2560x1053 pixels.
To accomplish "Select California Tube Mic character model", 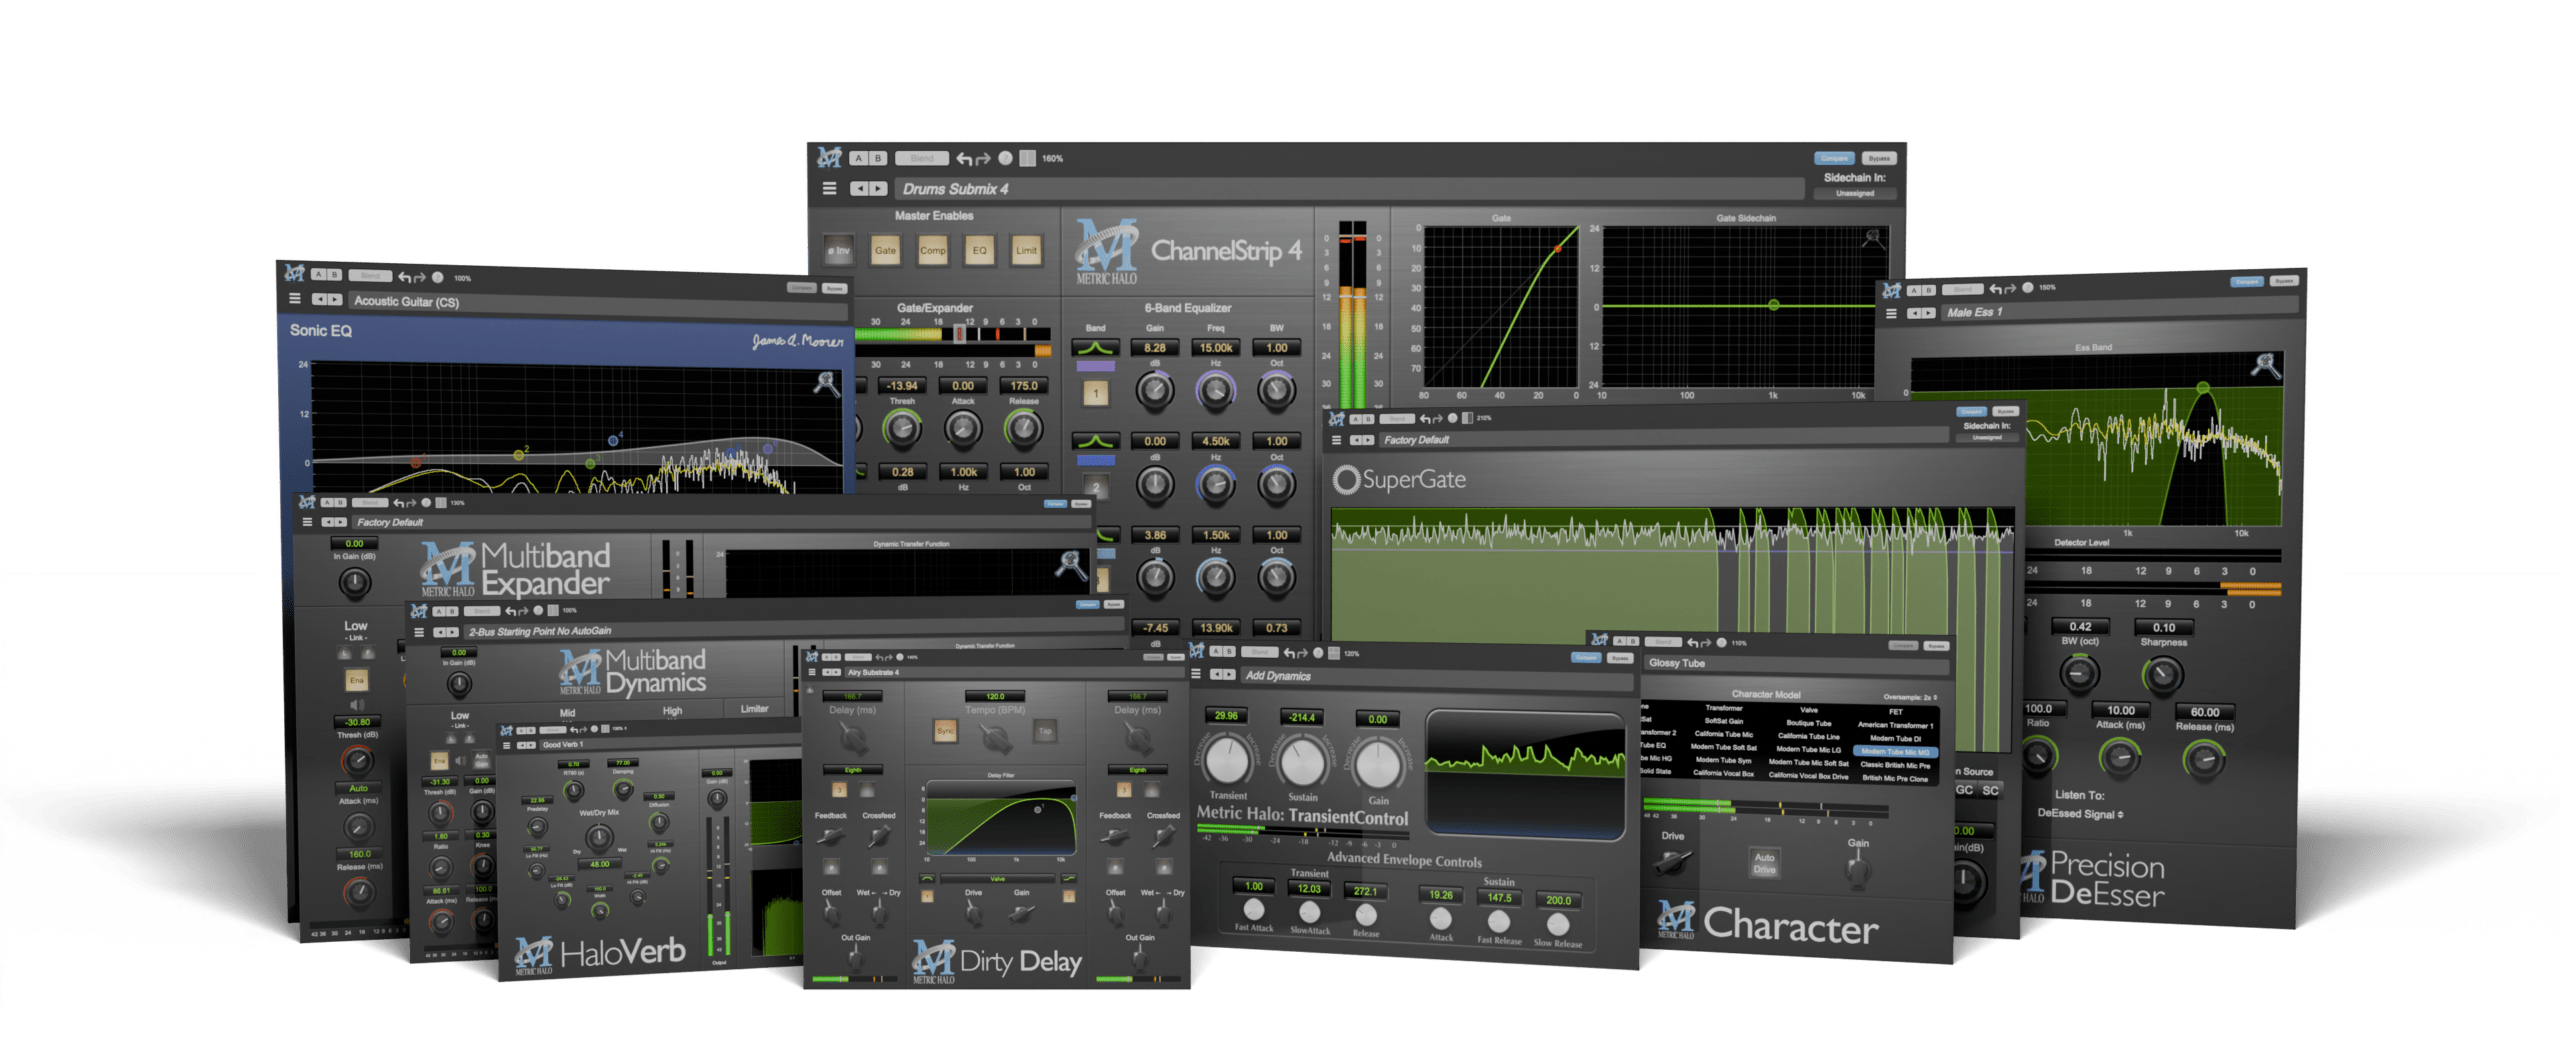I will pos(1723,734).
